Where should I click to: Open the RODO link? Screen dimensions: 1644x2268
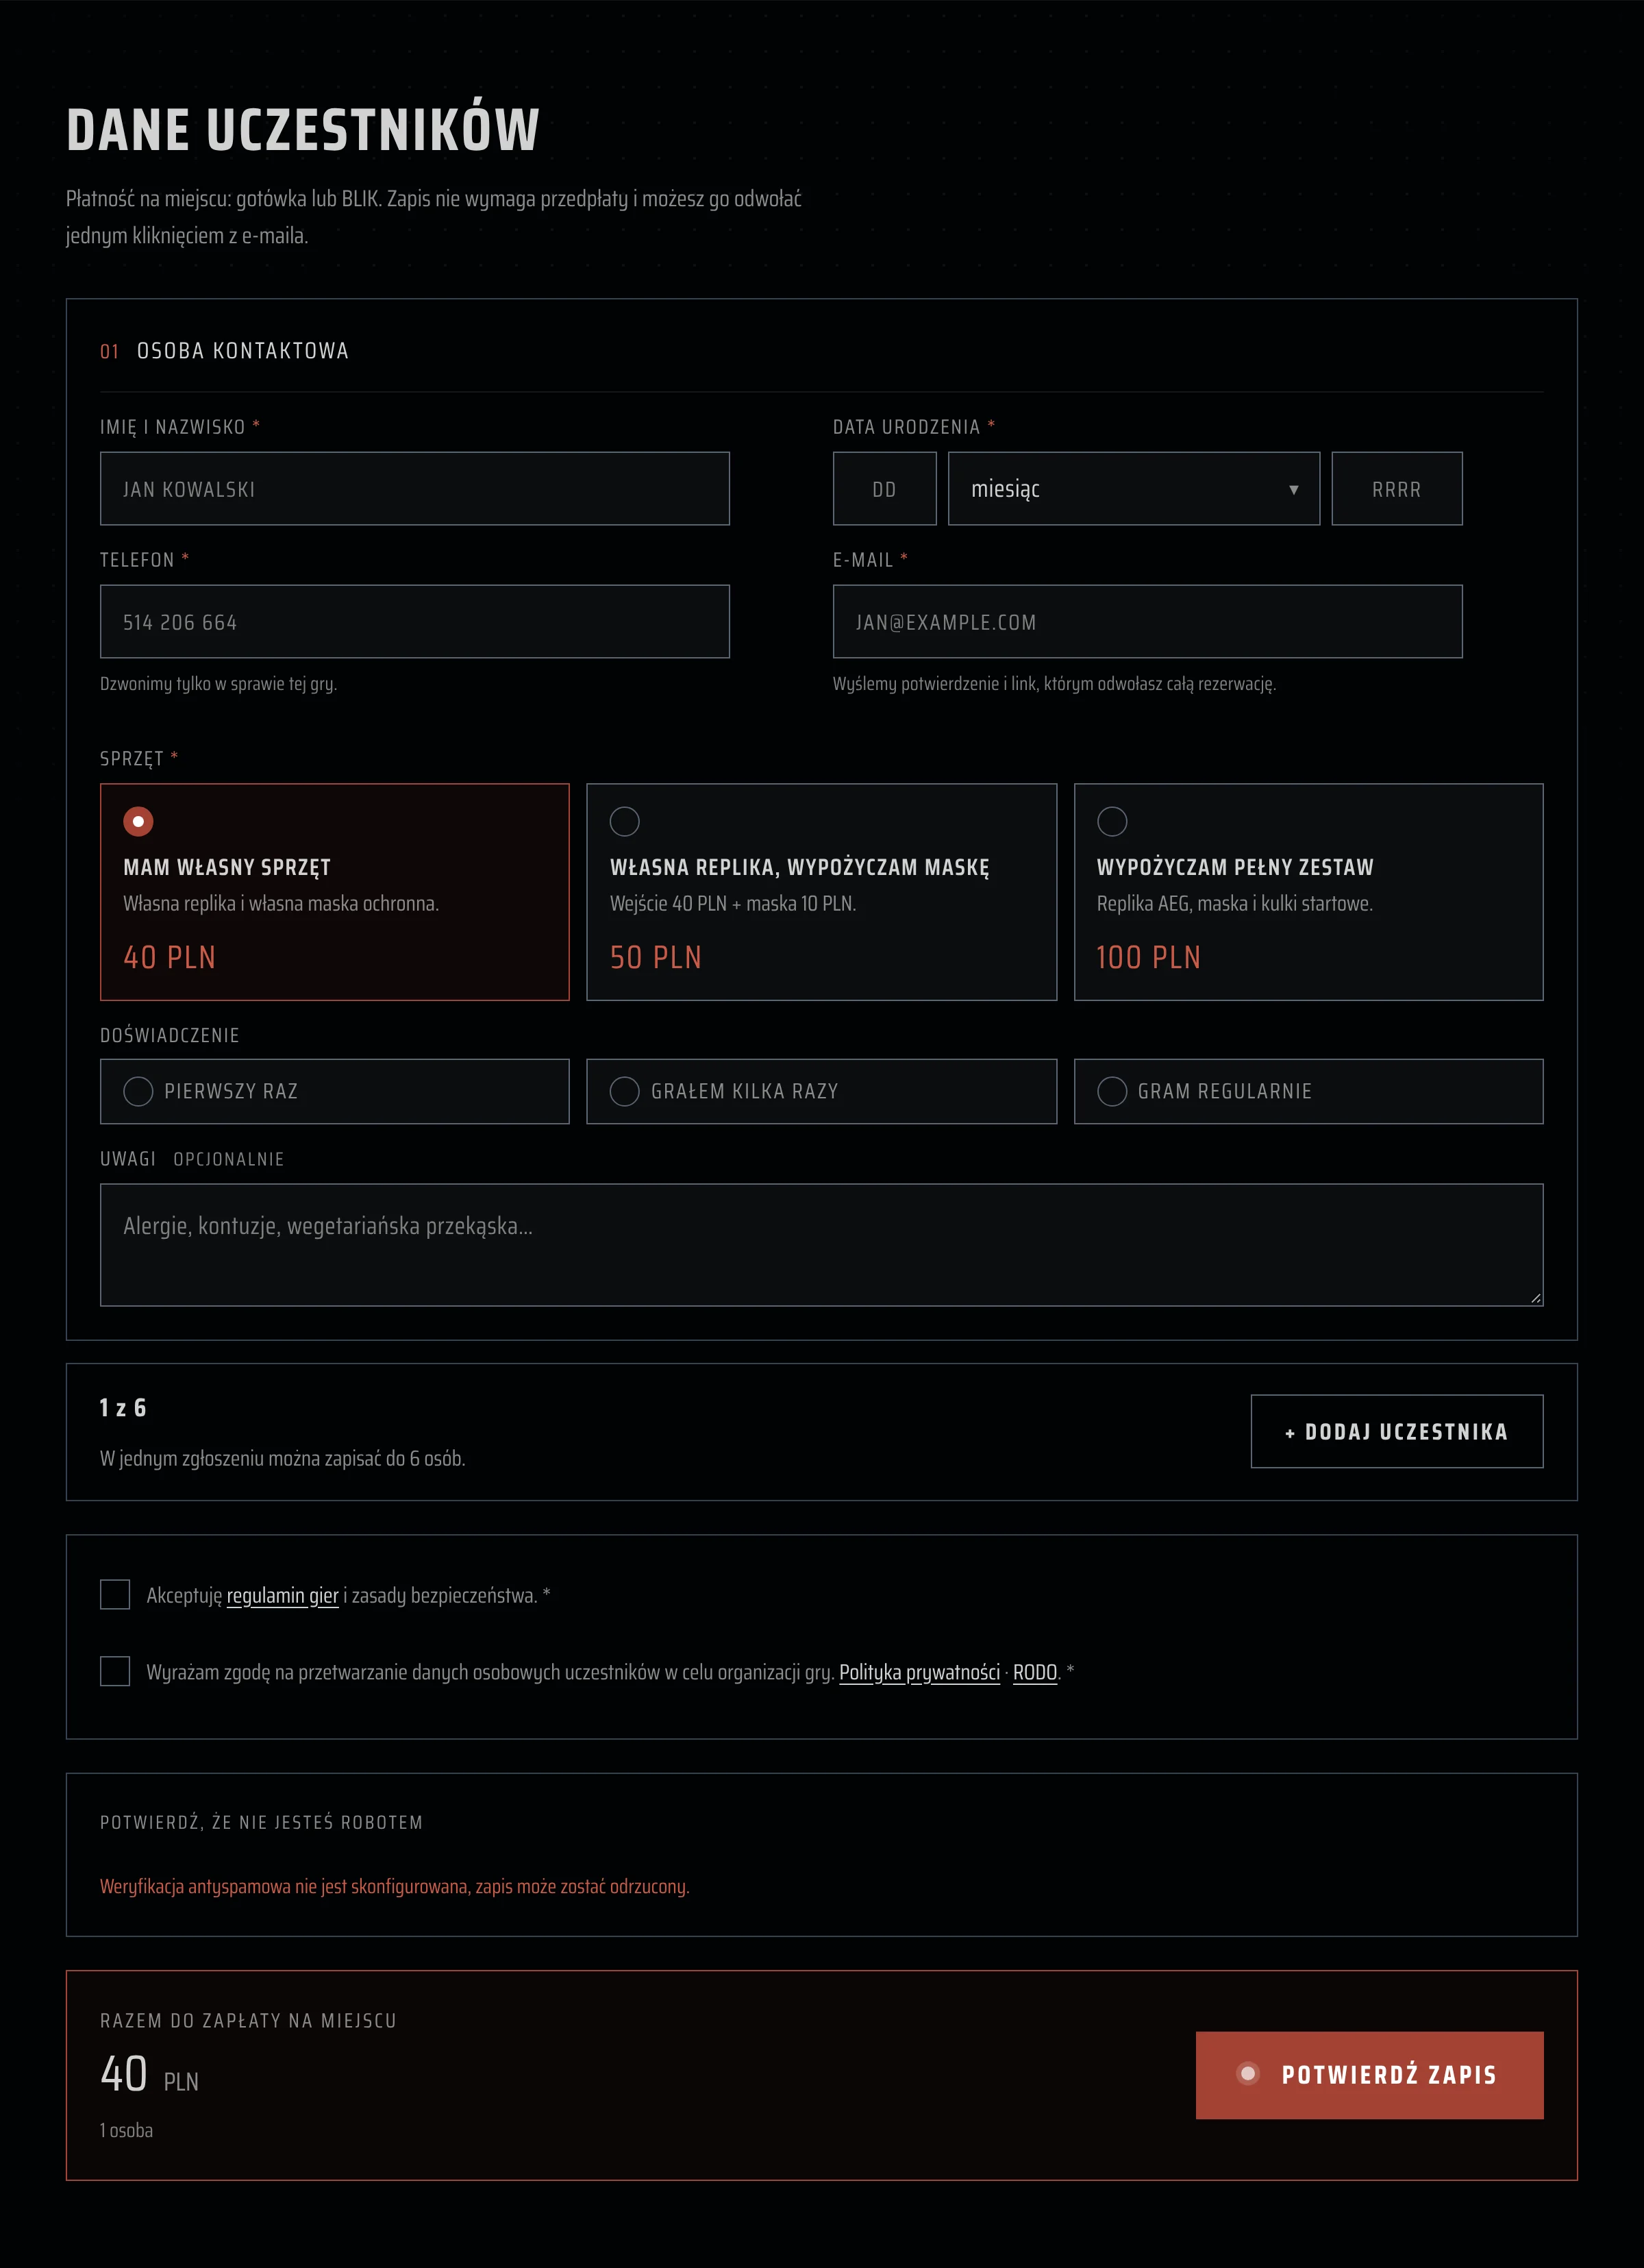(1035, 1672)
